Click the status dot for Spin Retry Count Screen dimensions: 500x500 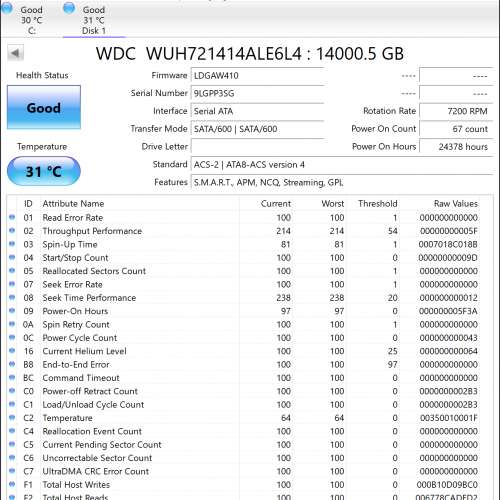pos(12,324)
